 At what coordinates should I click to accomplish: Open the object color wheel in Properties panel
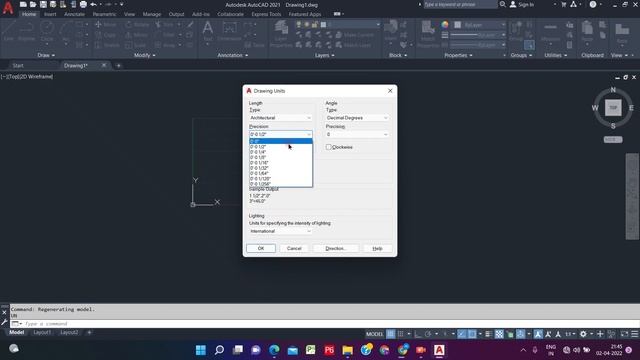coord(445,25)
